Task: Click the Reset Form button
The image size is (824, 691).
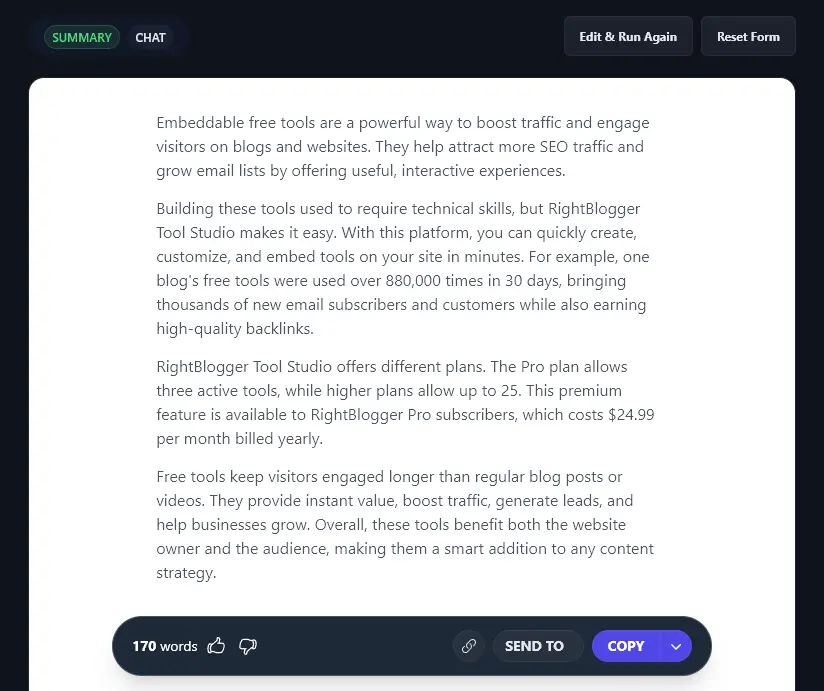Action: point(748,35)
